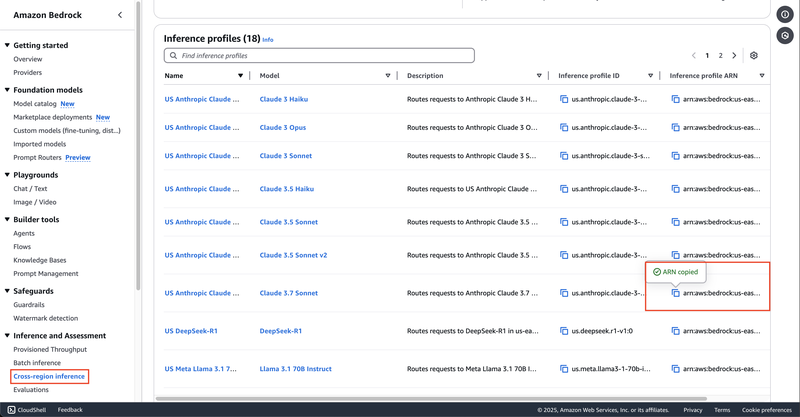Collapse the Foundation models section

pos(7,90)
